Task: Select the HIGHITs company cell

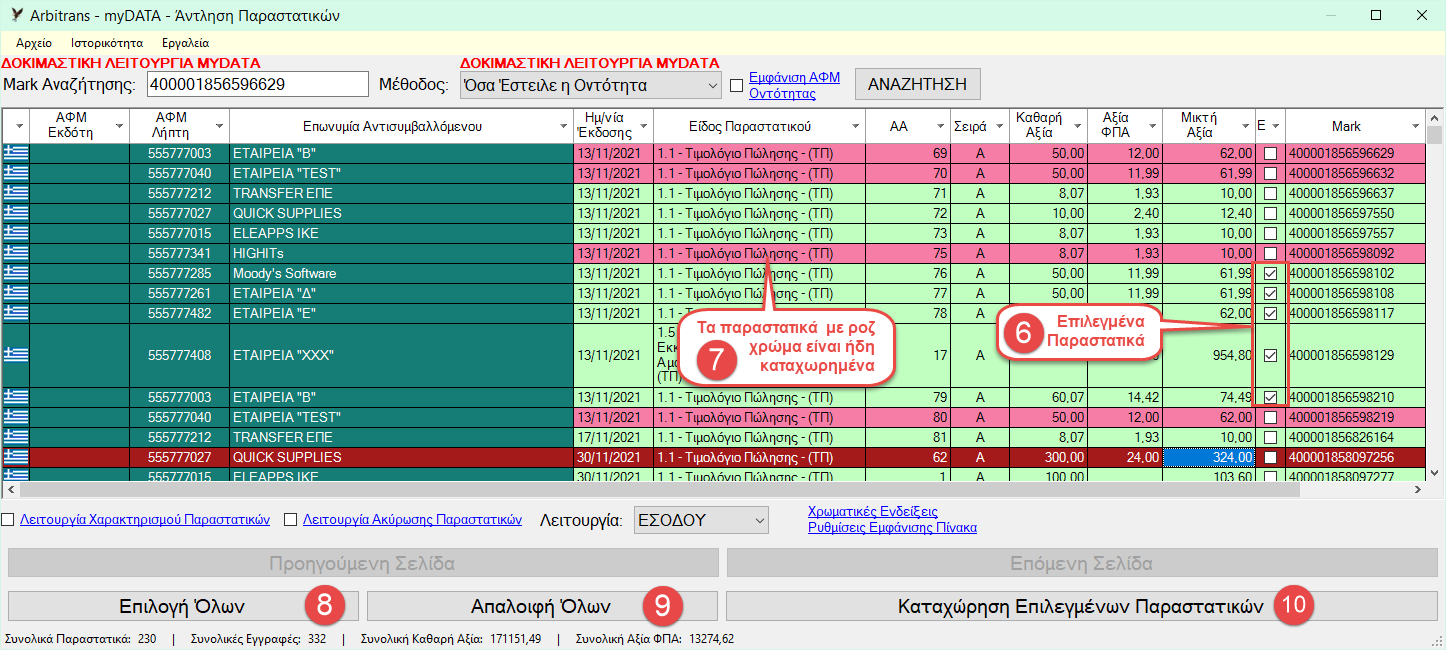Action: [x=401, y=253]
